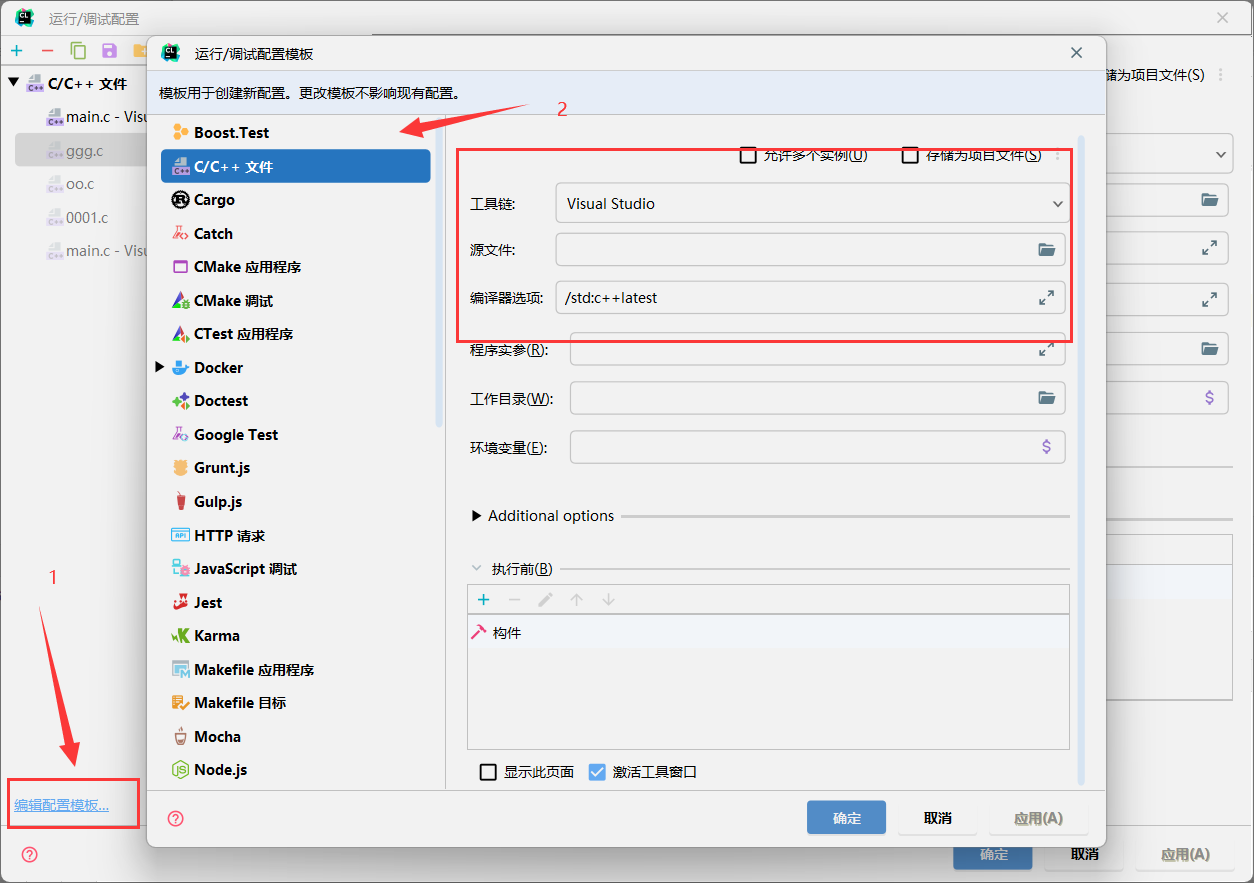Toggle the 显示此页面 checkbox
Image resolution: width=1254 pixels, height=883 pixels.
pos(488,772)
